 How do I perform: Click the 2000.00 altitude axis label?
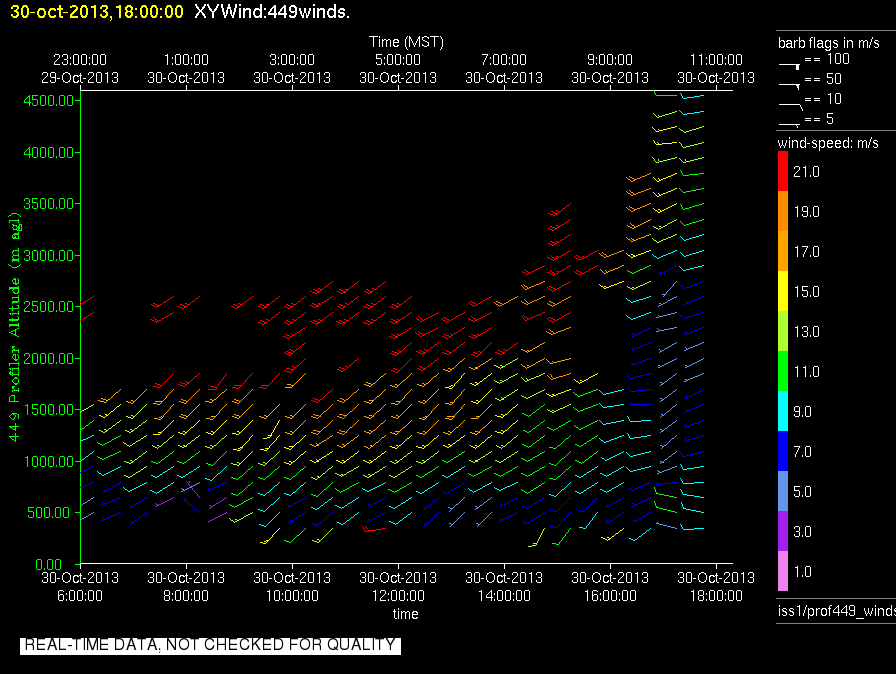[x=49, y=359]
